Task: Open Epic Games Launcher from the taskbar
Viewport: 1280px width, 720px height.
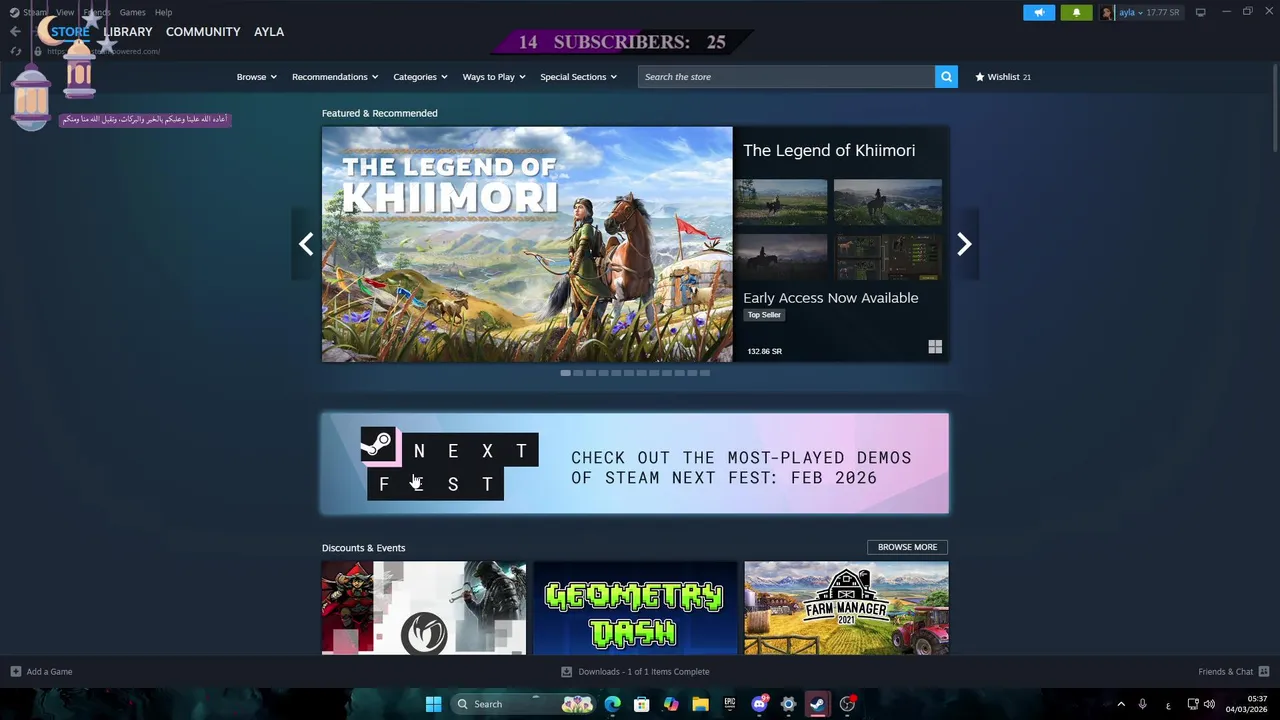Action: point(730,704)
